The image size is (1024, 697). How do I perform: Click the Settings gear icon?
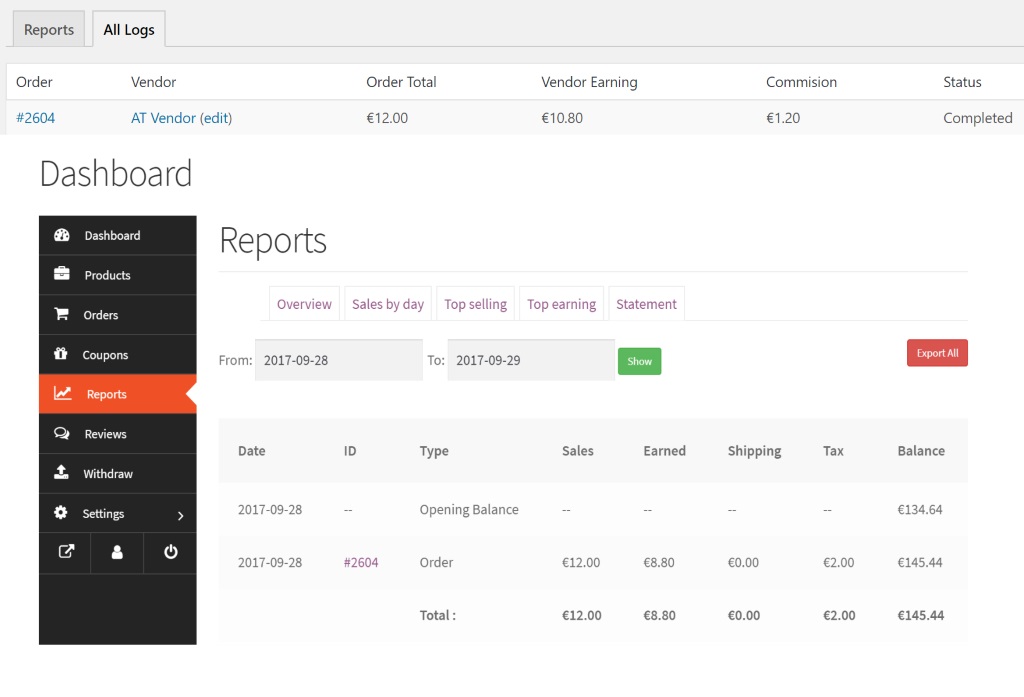click(x=61, y=512)
